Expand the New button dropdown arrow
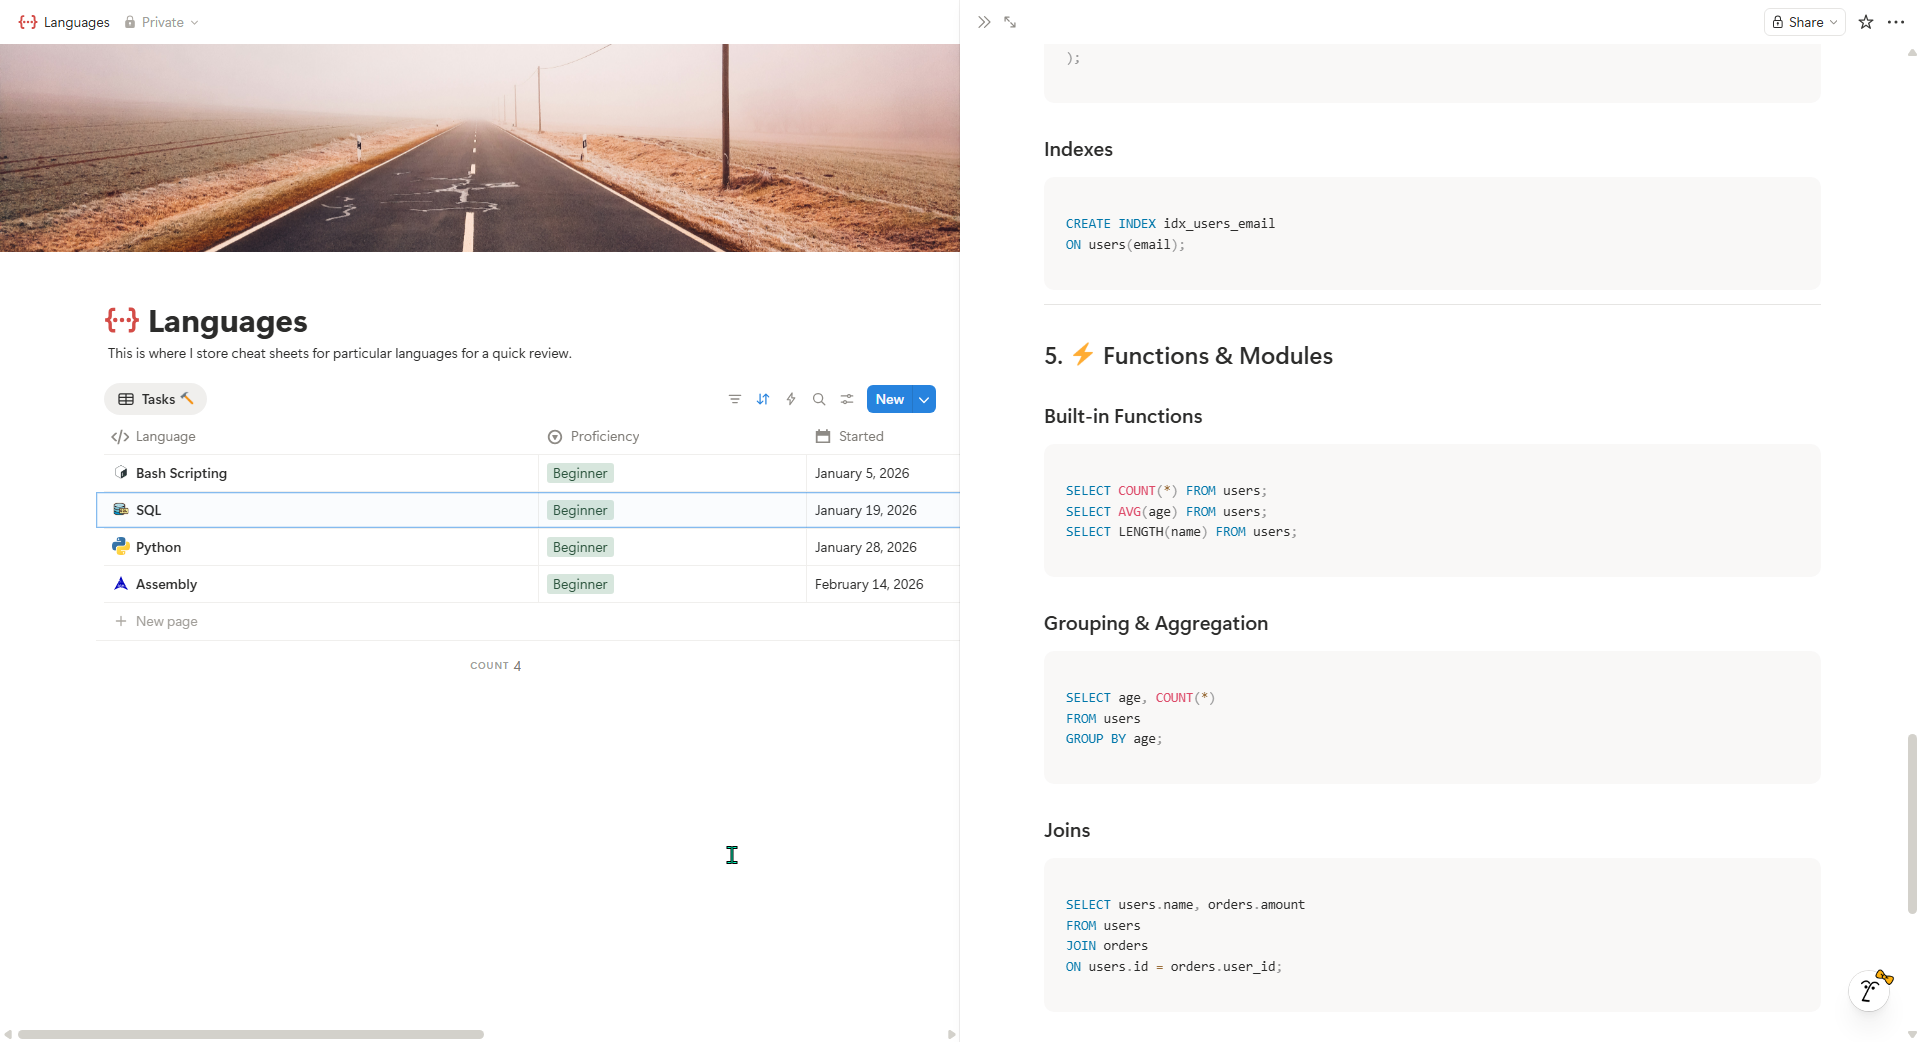 pyautogui.click(x=925, y=399)
